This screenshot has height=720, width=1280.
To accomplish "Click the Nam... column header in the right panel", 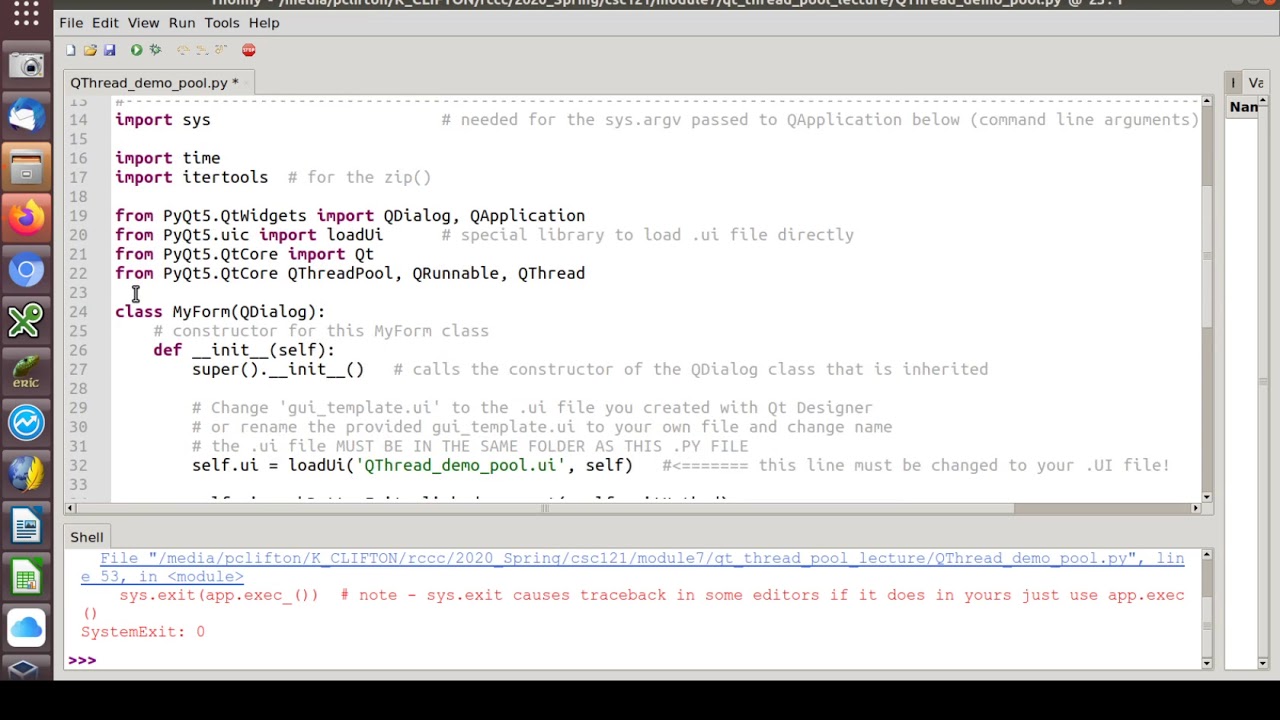I will point(1244,107).
